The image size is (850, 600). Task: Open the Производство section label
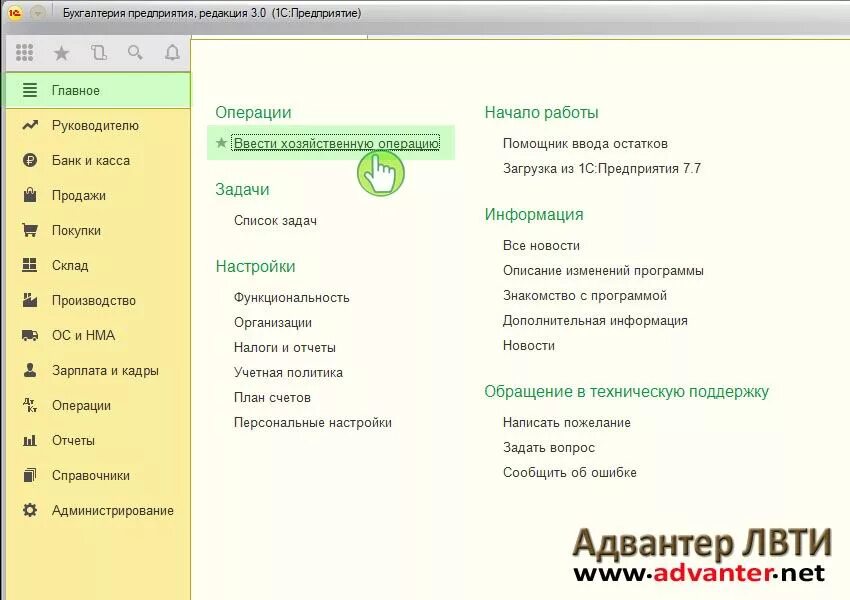[94, 301]
